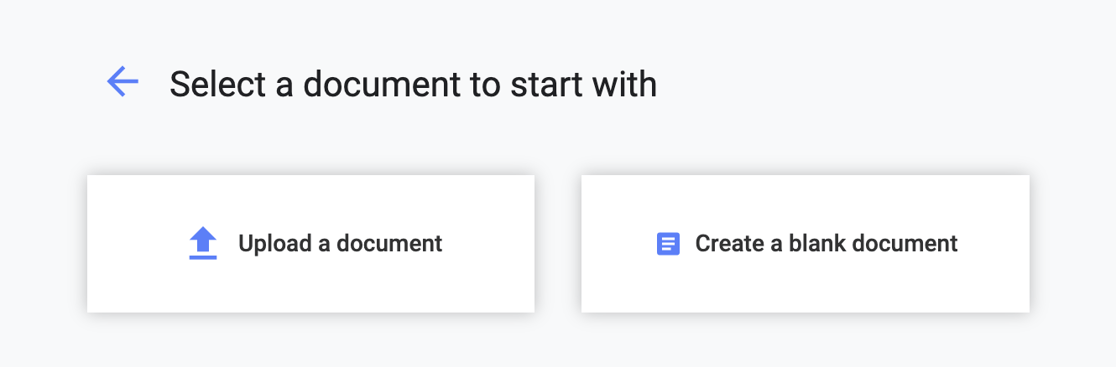Click the word 'Select' in the page title
This screenshot has height=367, width=1116.
tap(216, 84)
